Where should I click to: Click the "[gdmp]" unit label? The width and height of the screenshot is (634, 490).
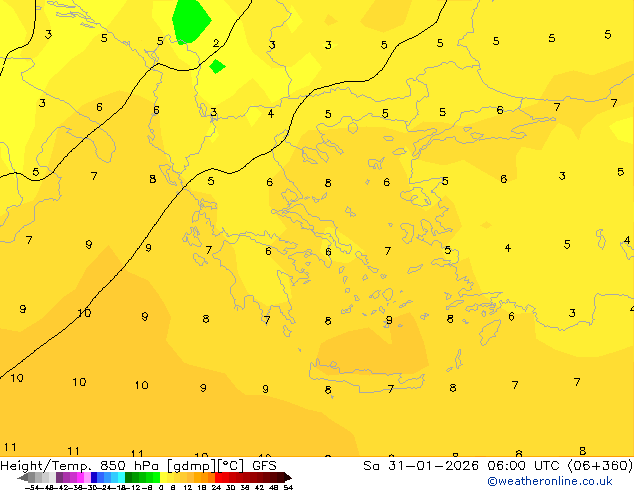point(192,466)
